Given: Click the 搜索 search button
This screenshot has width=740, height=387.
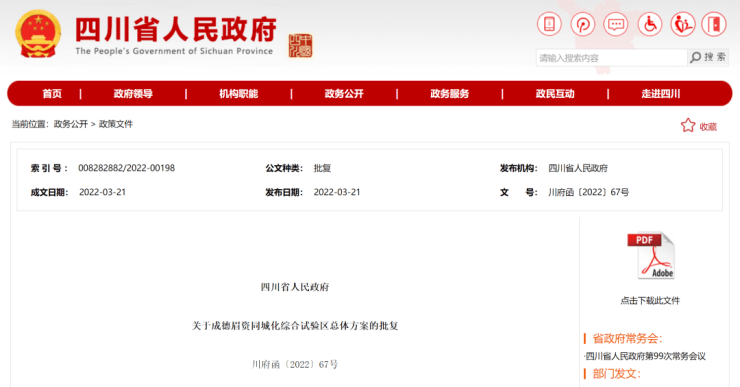Looking at the screenshot, I should pyautogui.click(x=708, y=58).
